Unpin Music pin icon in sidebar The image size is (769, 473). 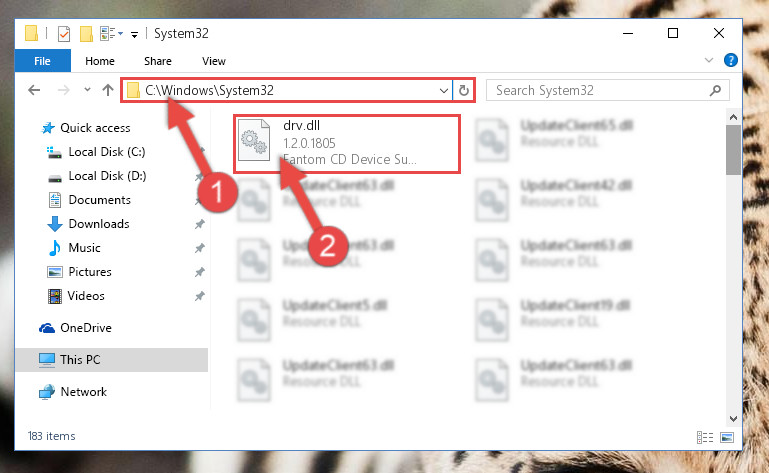point(200,248)
